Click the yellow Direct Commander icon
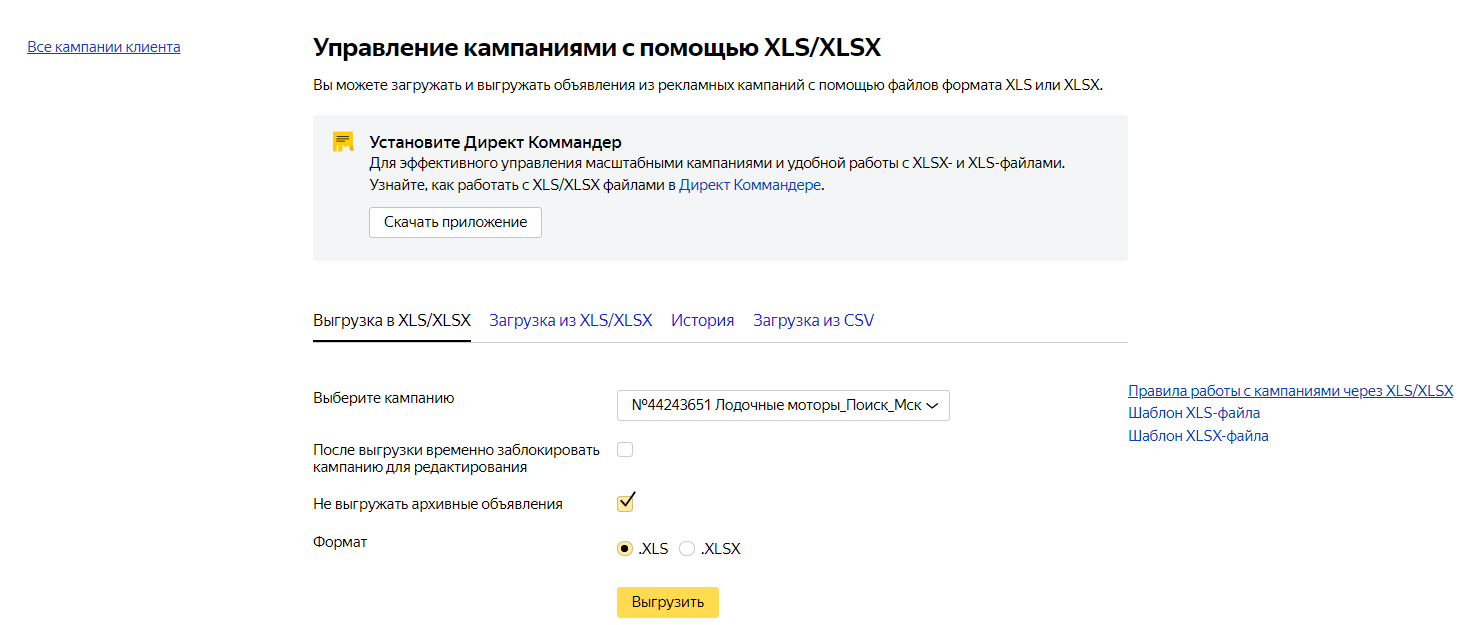The height and width of the screenshot is (625, 1471). pyautogui.click(x=343, y=142)
